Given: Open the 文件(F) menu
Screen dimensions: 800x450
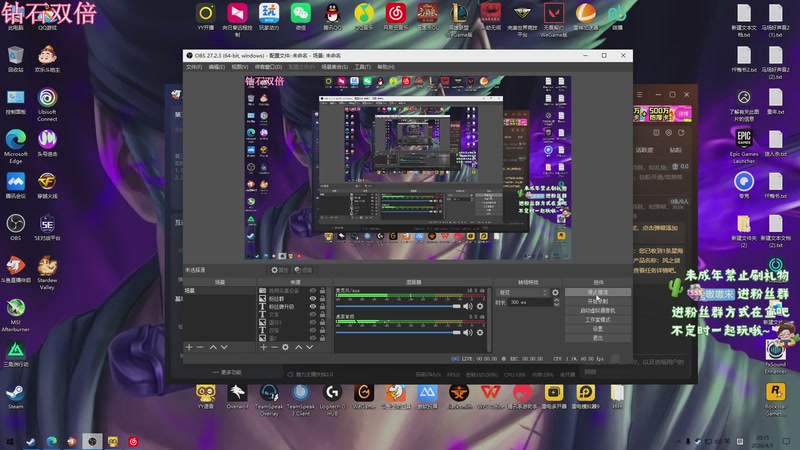Looking at the screenshot, I should [194, 67].
